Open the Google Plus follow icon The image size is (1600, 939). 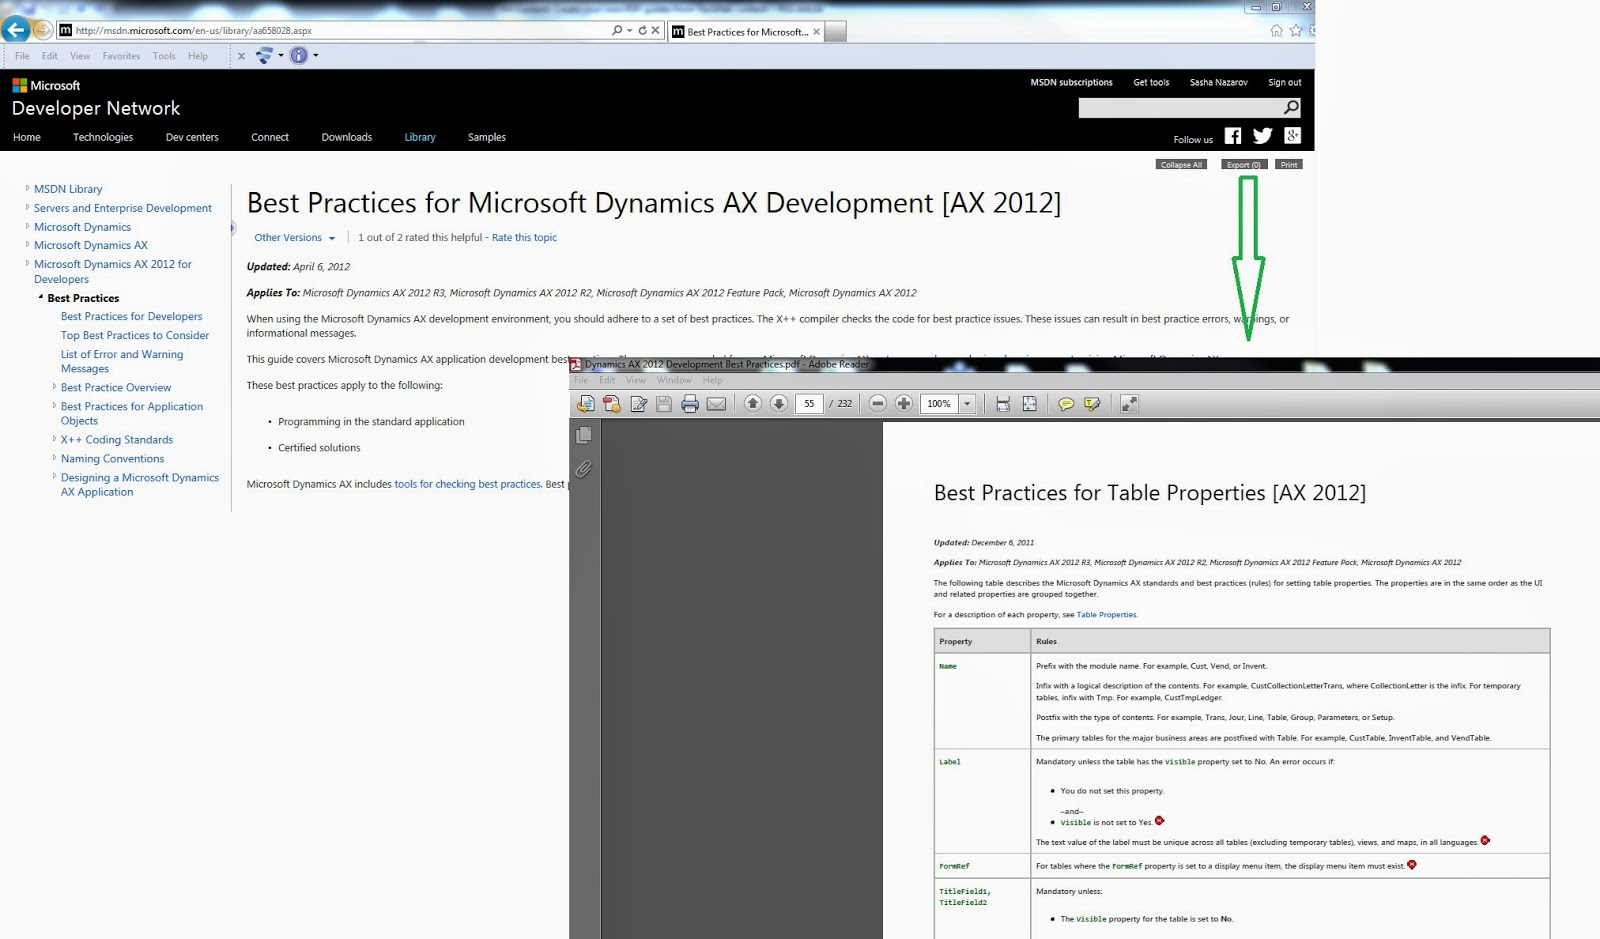(1293, 136)
